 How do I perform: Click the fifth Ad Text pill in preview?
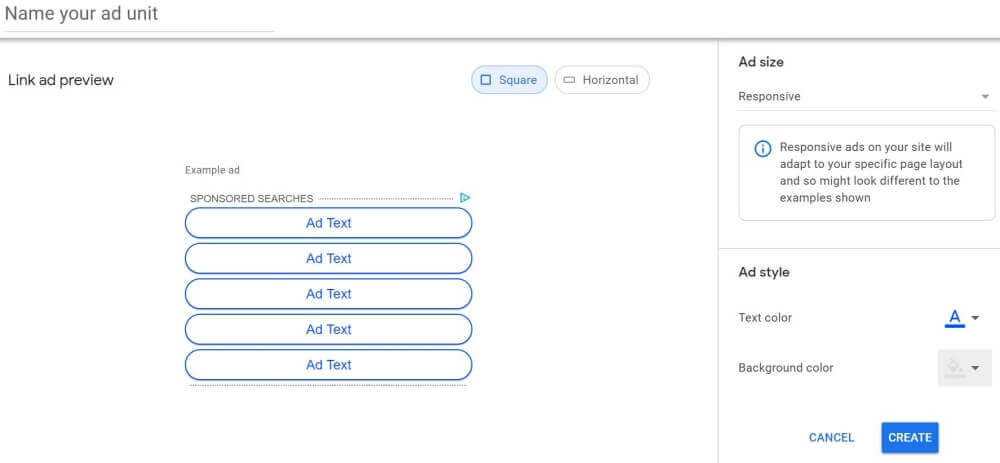point(328,365)
